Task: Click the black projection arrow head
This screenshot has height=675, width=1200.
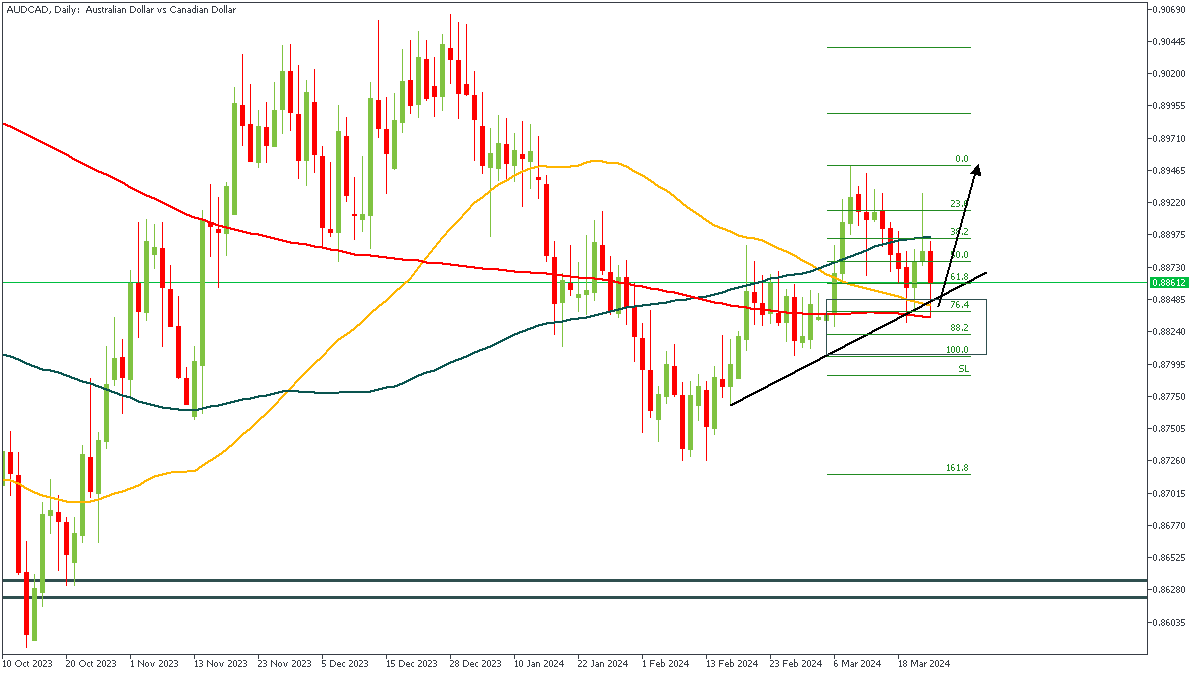Action: point(977,169)
